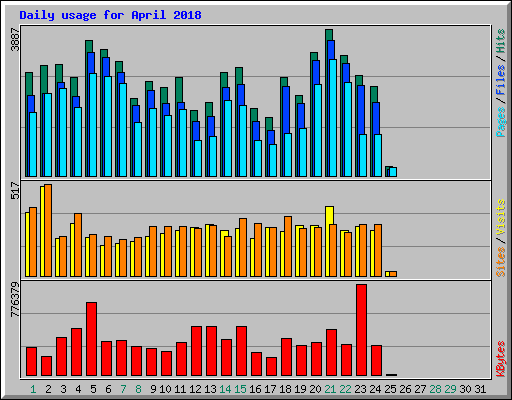Click the Visits legend label

(501, 218)
